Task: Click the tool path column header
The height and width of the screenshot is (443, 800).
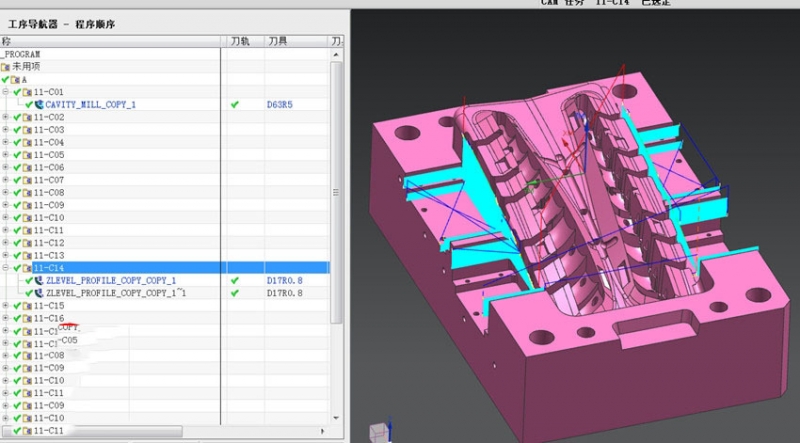Action: tap(242, 41)
